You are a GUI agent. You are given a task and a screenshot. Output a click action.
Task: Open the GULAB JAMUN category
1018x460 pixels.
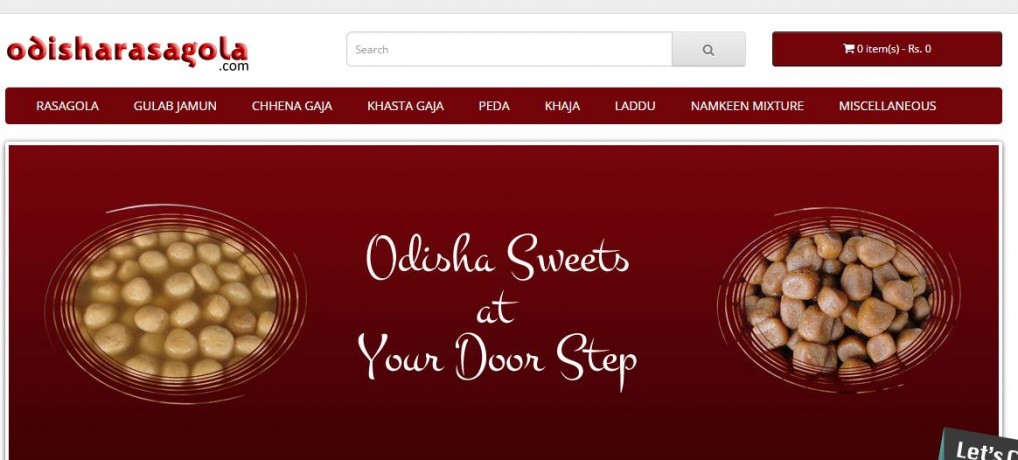pyautogui.click(x=175, y=106)
